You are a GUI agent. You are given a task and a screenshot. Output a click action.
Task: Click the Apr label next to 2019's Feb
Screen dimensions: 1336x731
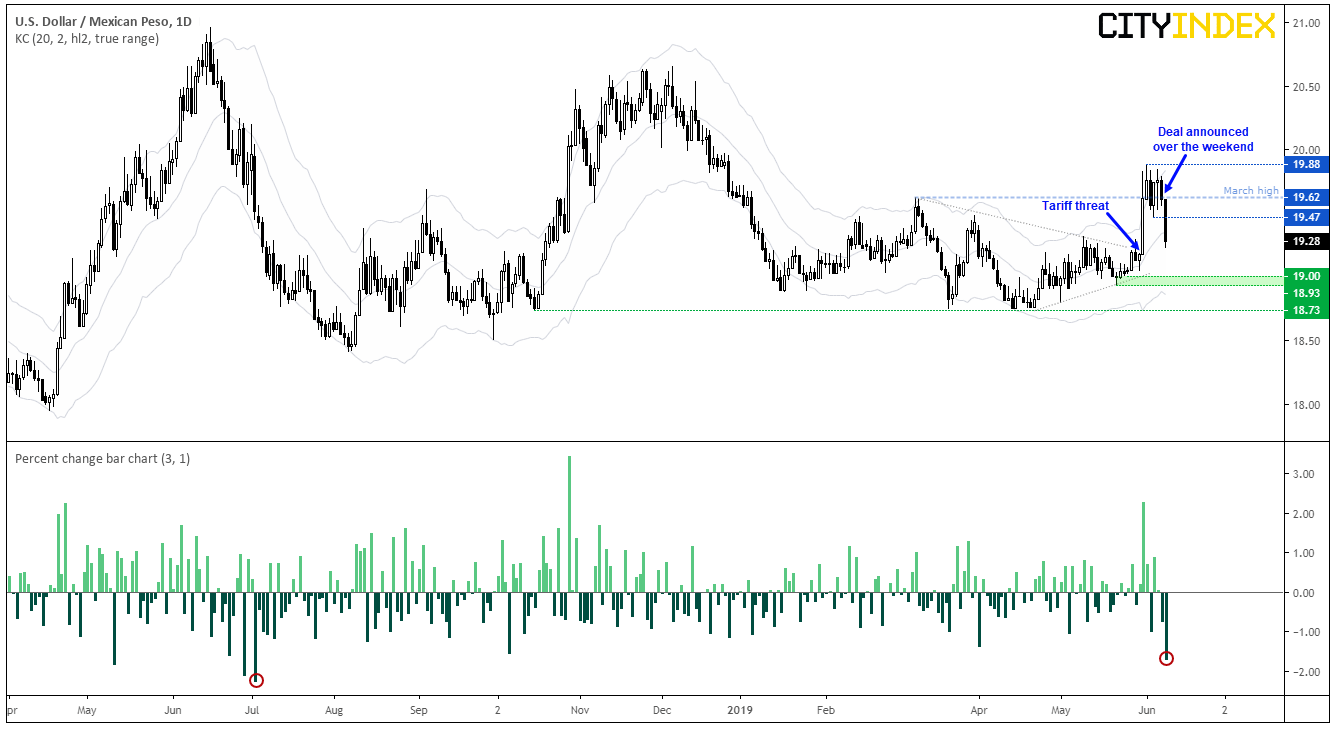pos(978,708)
